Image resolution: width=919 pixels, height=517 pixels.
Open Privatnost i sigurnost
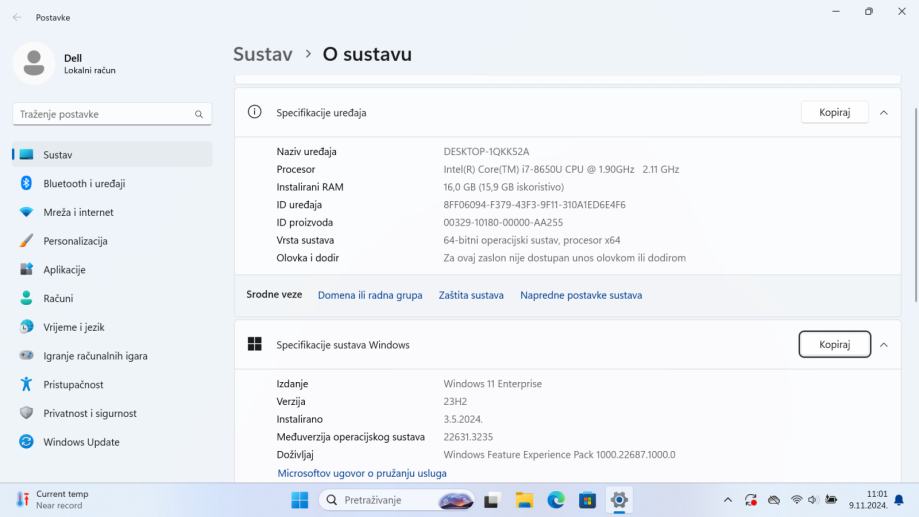[x=112, y=413]
